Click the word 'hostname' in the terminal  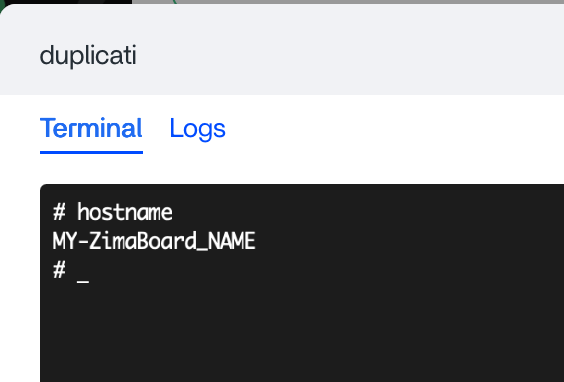tap(125, 212)
